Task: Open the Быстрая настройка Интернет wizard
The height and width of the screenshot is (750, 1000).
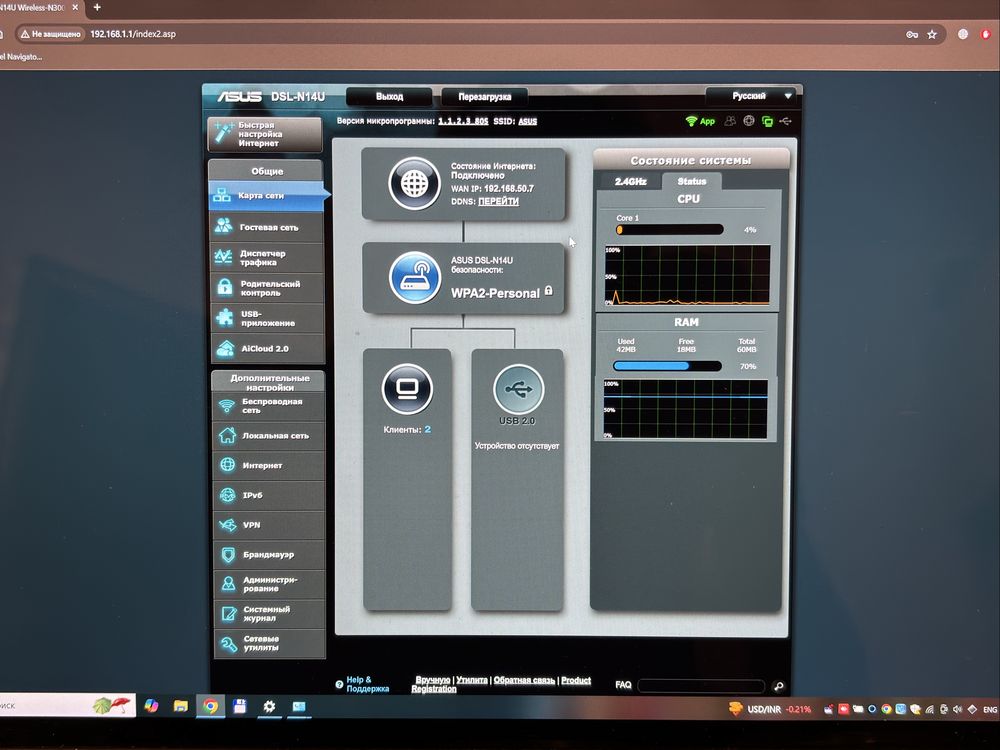Action: point(265,134)
